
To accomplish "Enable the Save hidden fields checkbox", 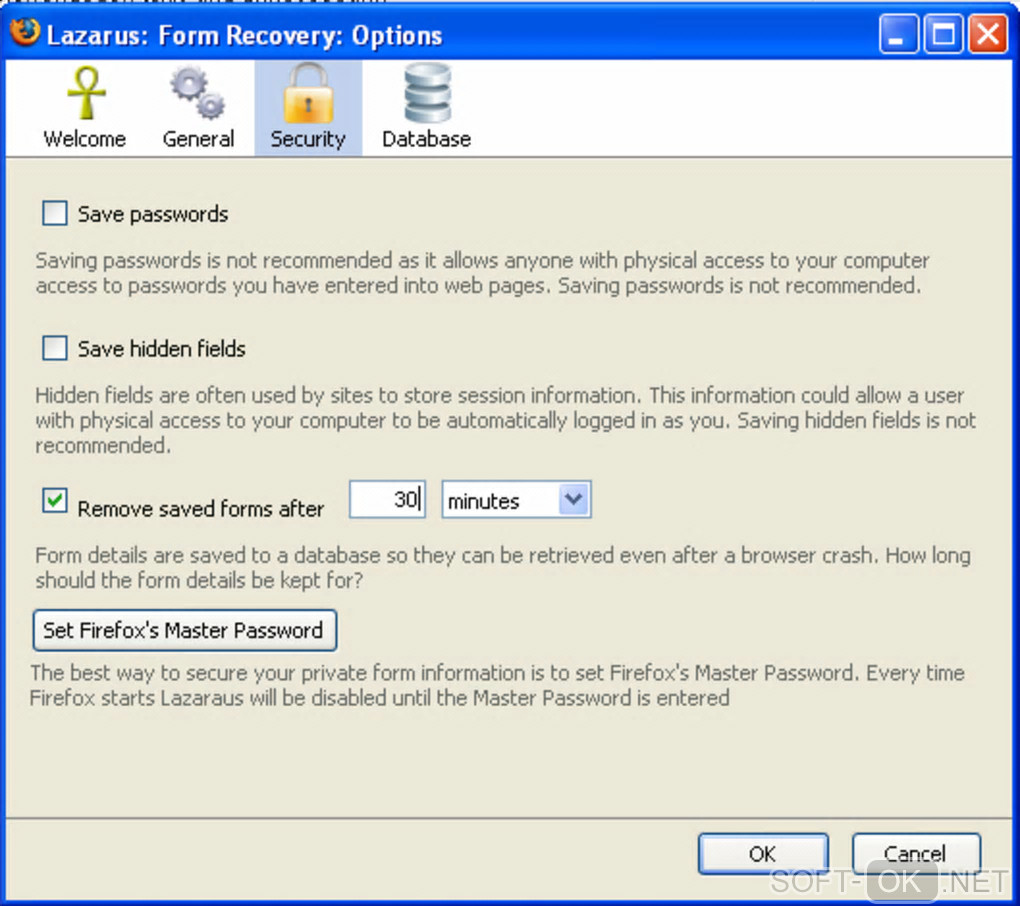I will pyautogui.click(x=55, y=347).
